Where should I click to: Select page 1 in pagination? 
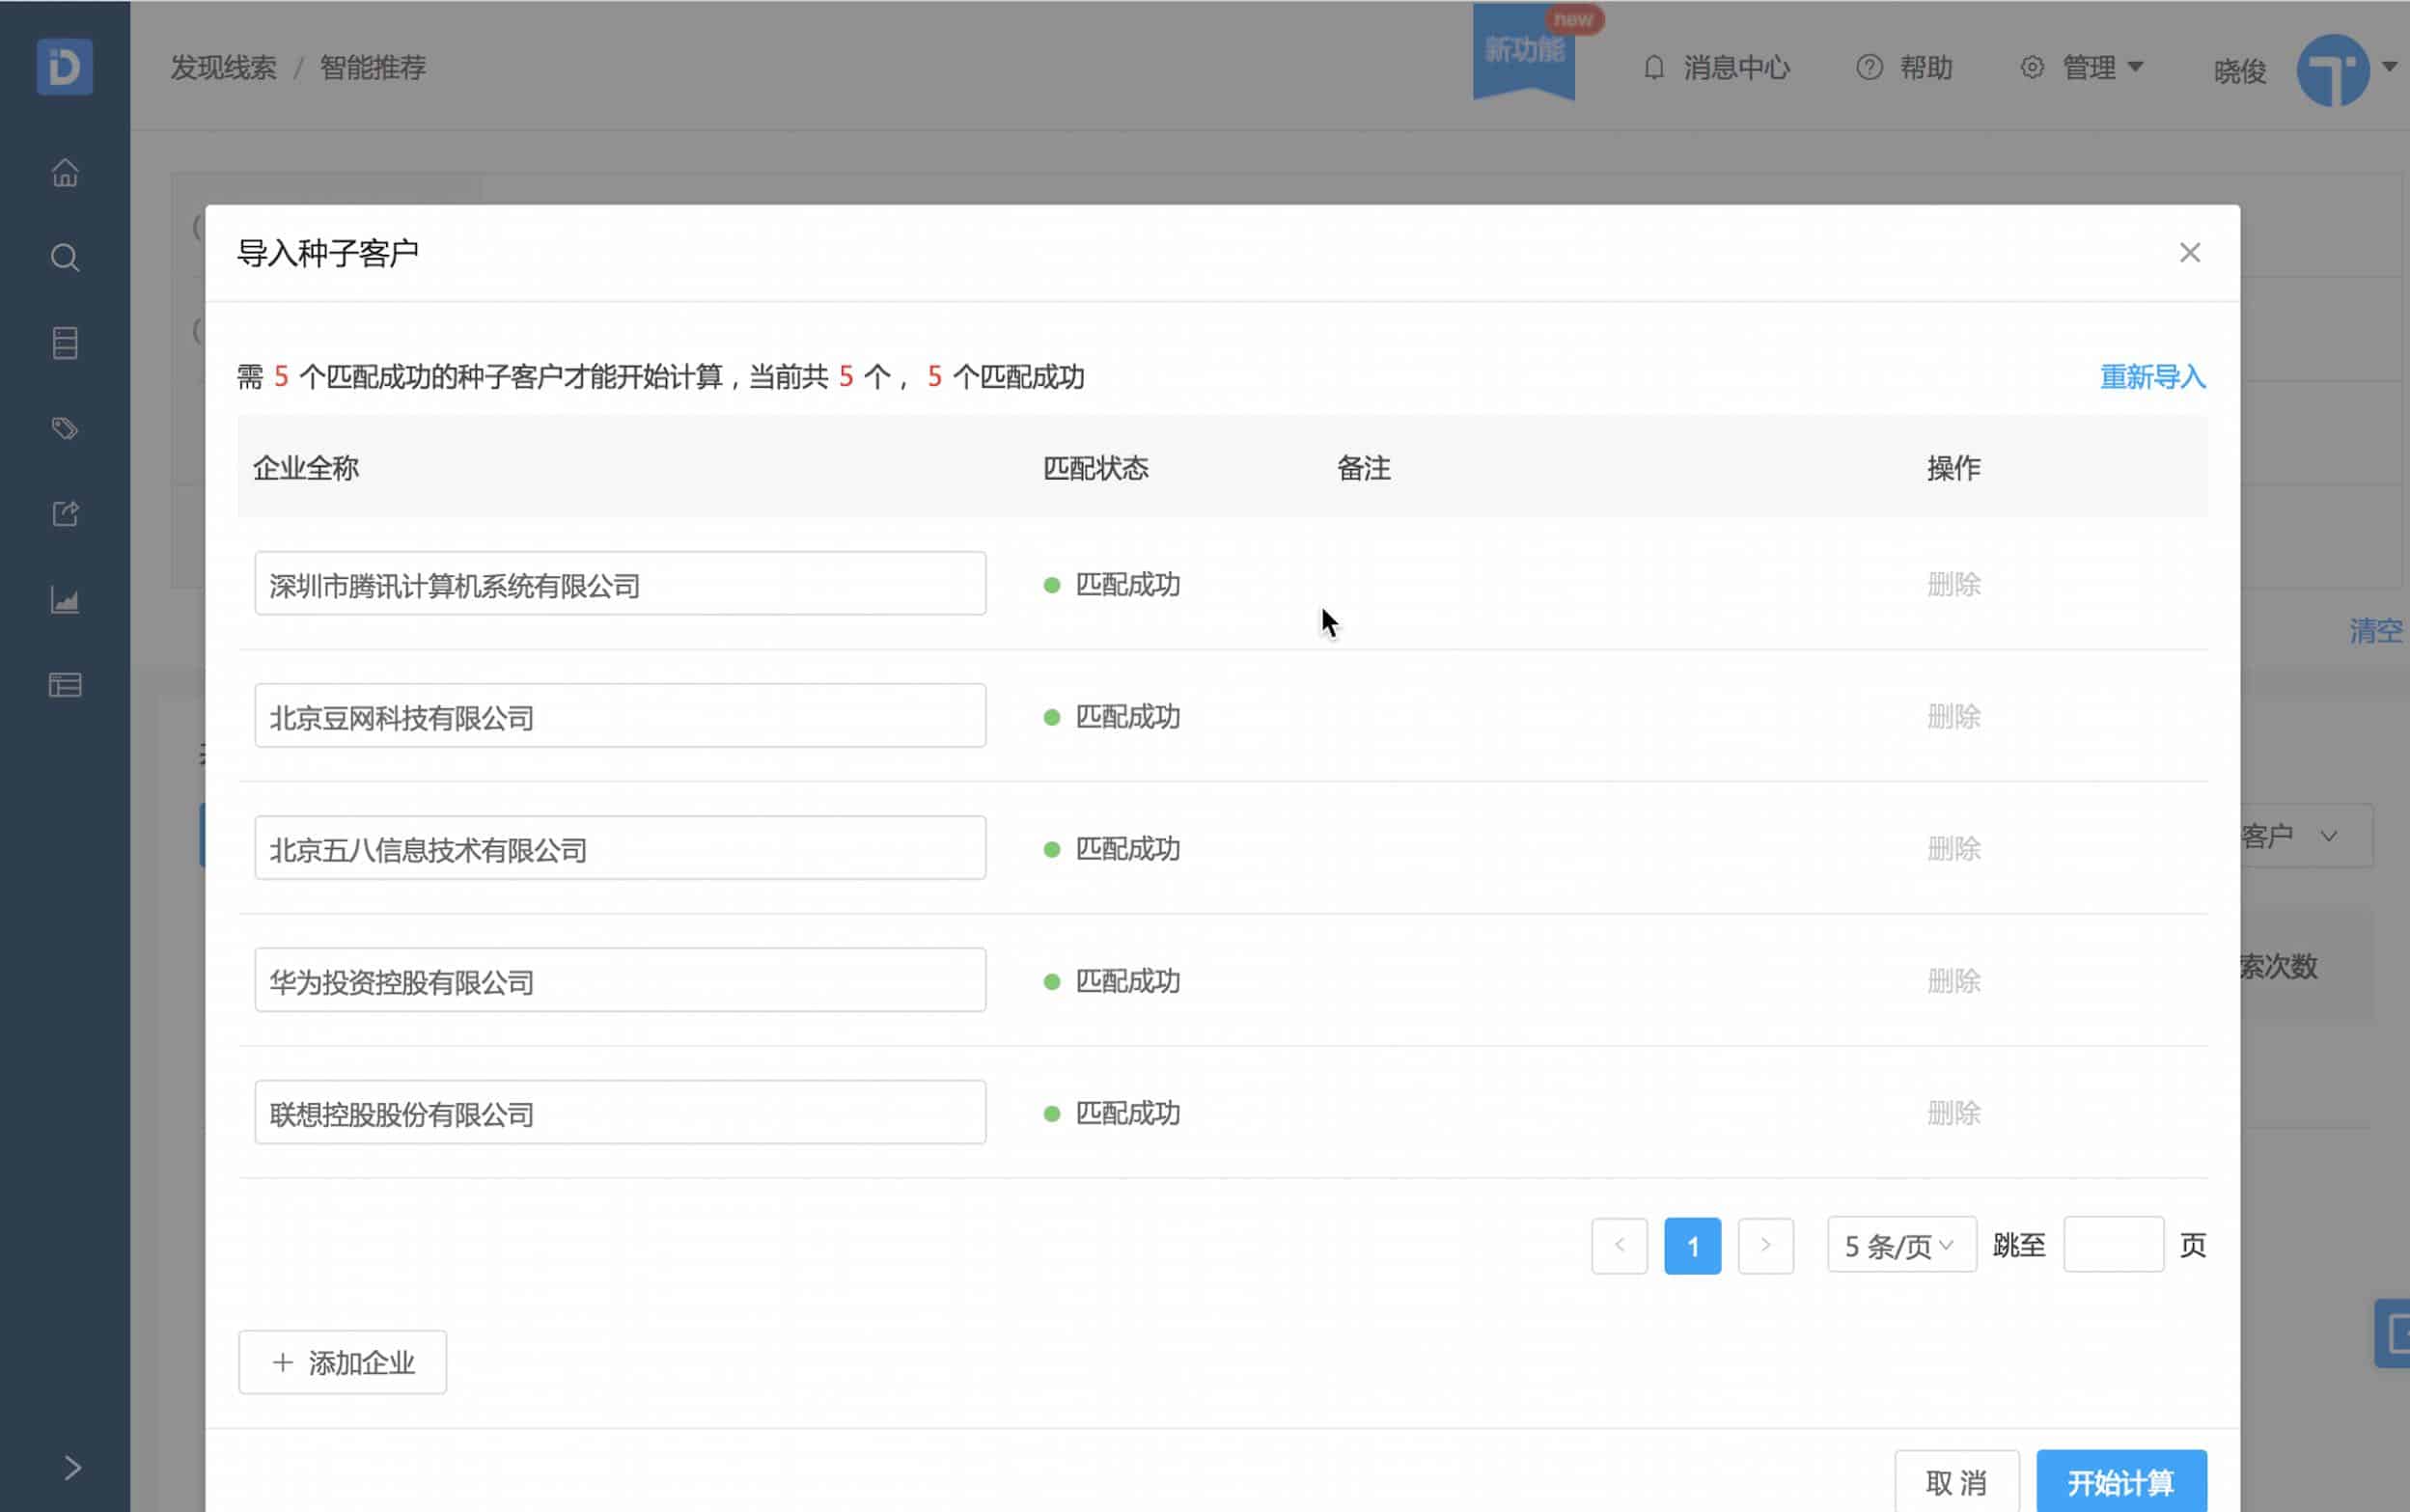(1693, 1246)
